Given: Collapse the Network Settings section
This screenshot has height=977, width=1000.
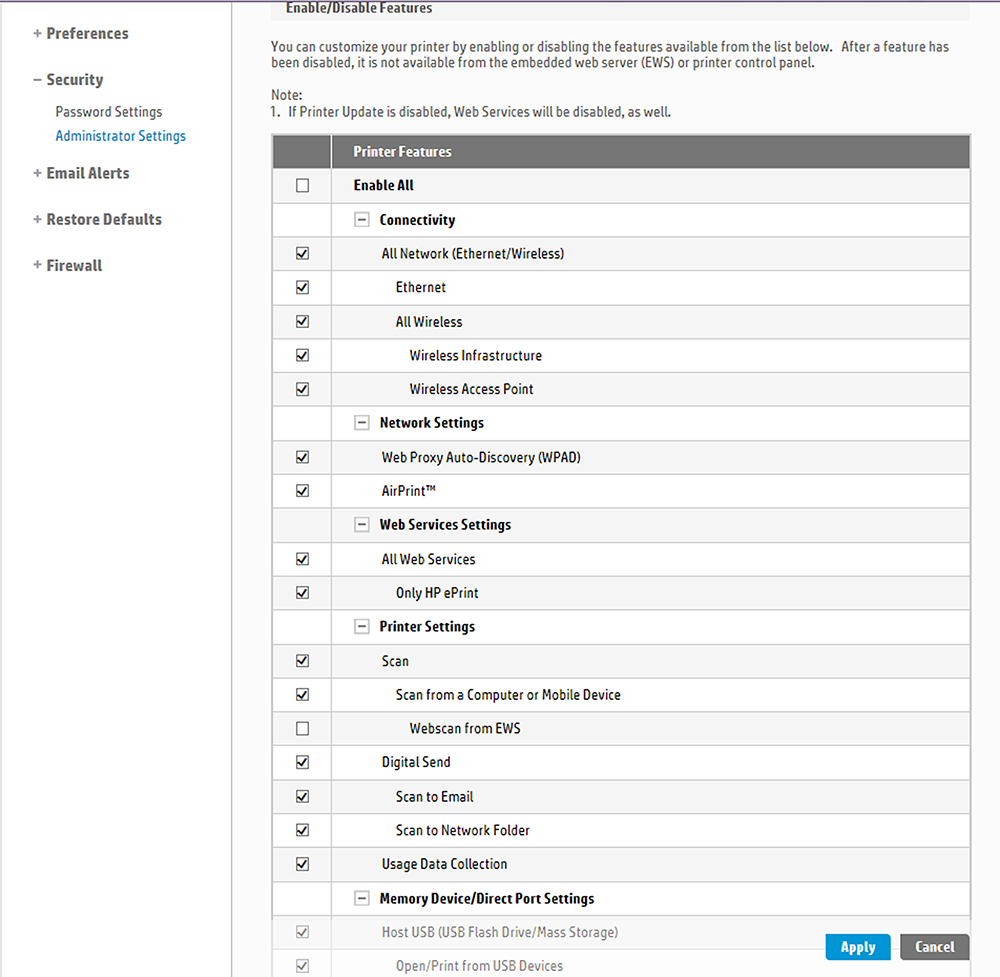Looking at the screenshot, I should click(x=362, y=423).
